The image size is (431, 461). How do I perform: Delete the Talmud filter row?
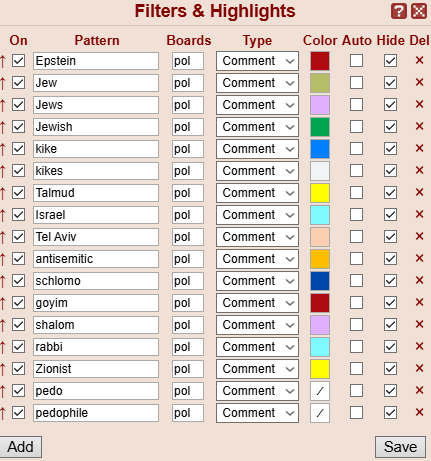point(419,192)
